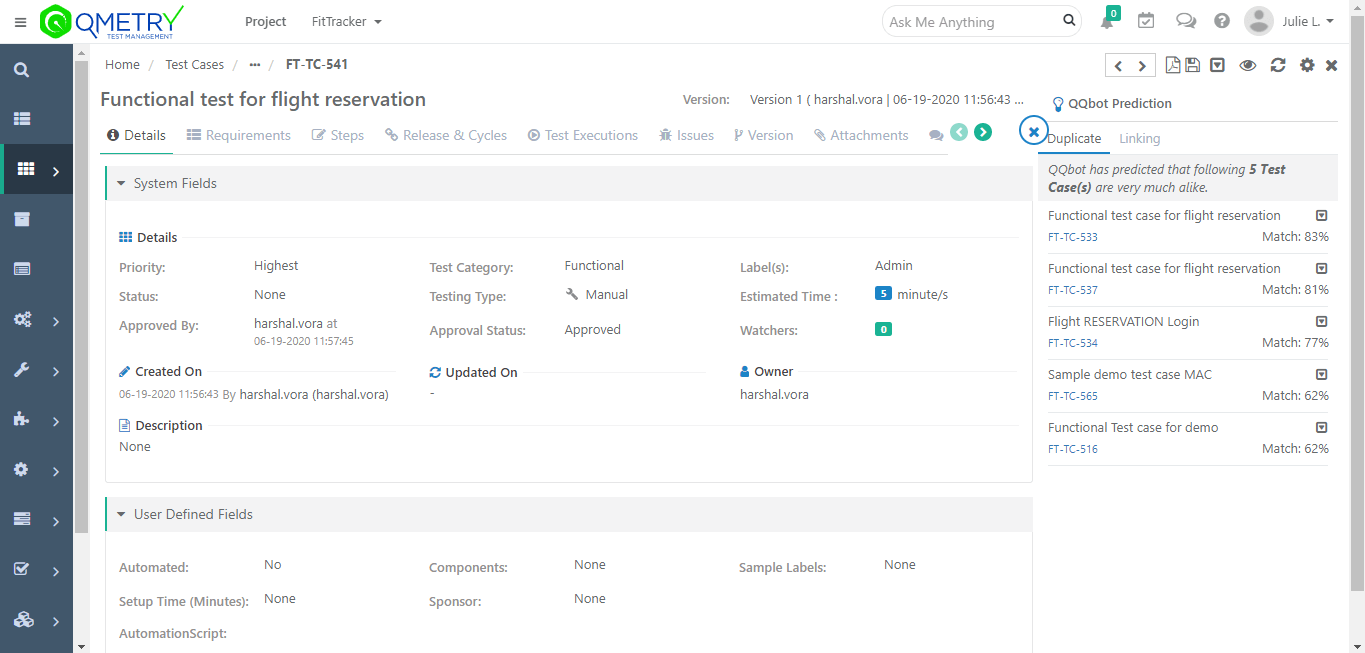Open the FT-TC-516 link
Image resolution: width=1365 pixels, height=653 pixels.
1073,450
